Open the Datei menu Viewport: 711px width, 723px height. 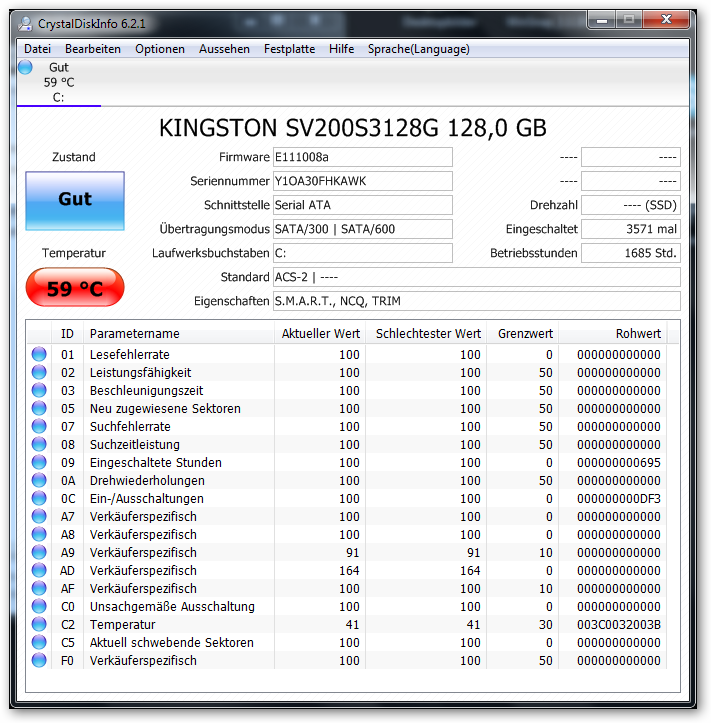[x=37, y=49]
